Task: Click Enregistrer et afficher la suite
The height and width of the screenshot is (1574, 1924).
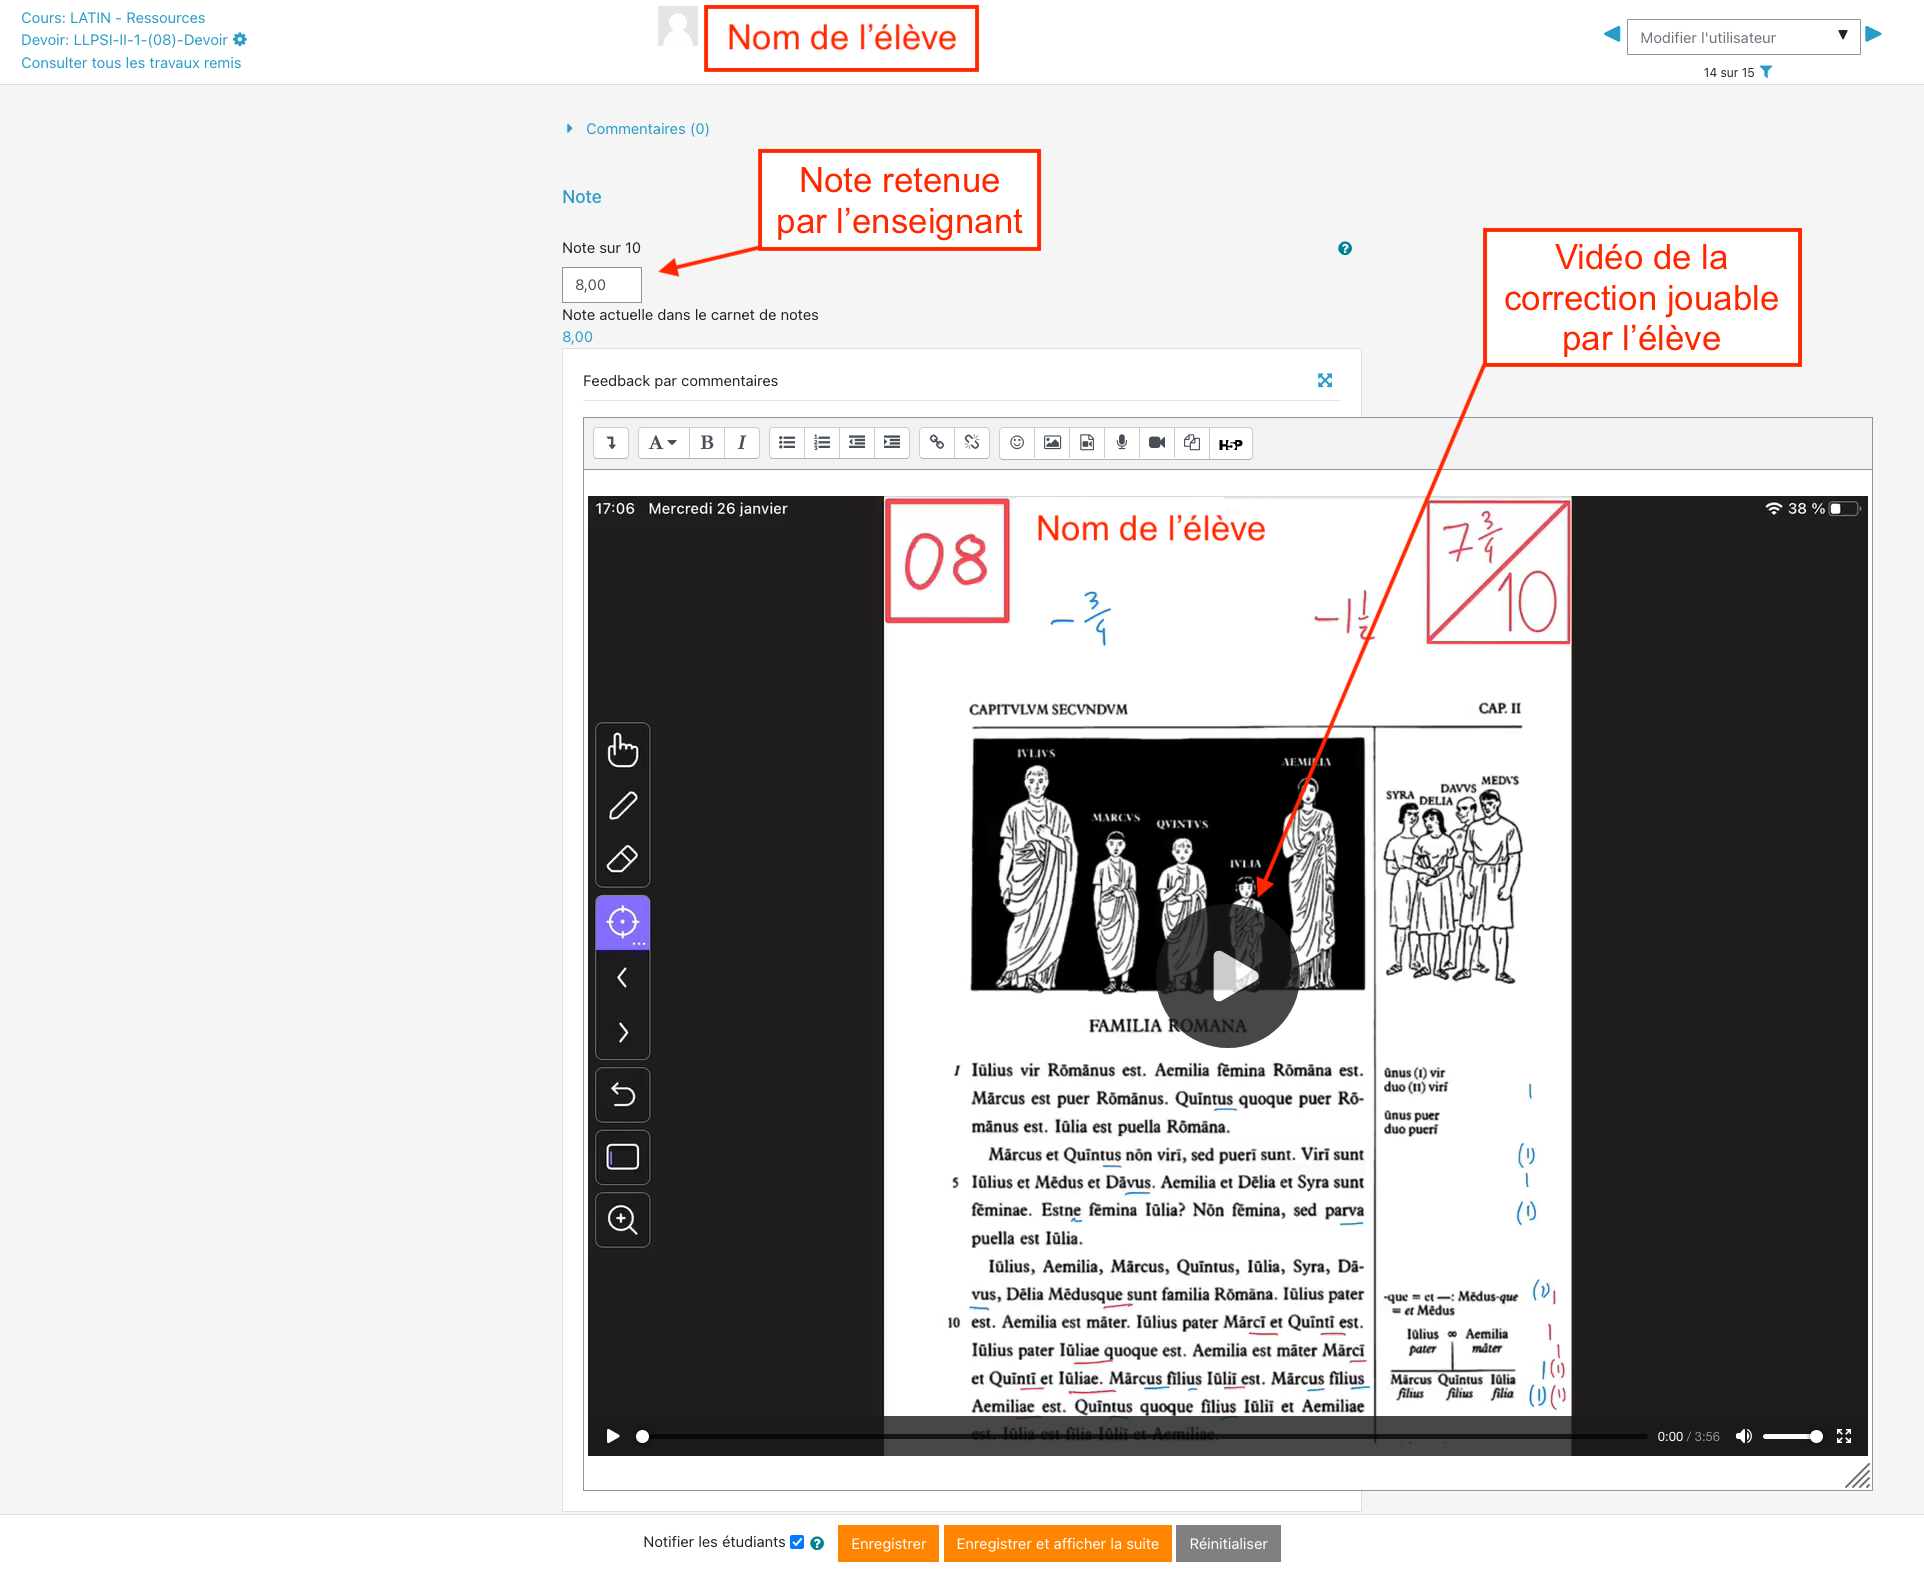Action: pyautogui.click(x=1057, y=1544)
